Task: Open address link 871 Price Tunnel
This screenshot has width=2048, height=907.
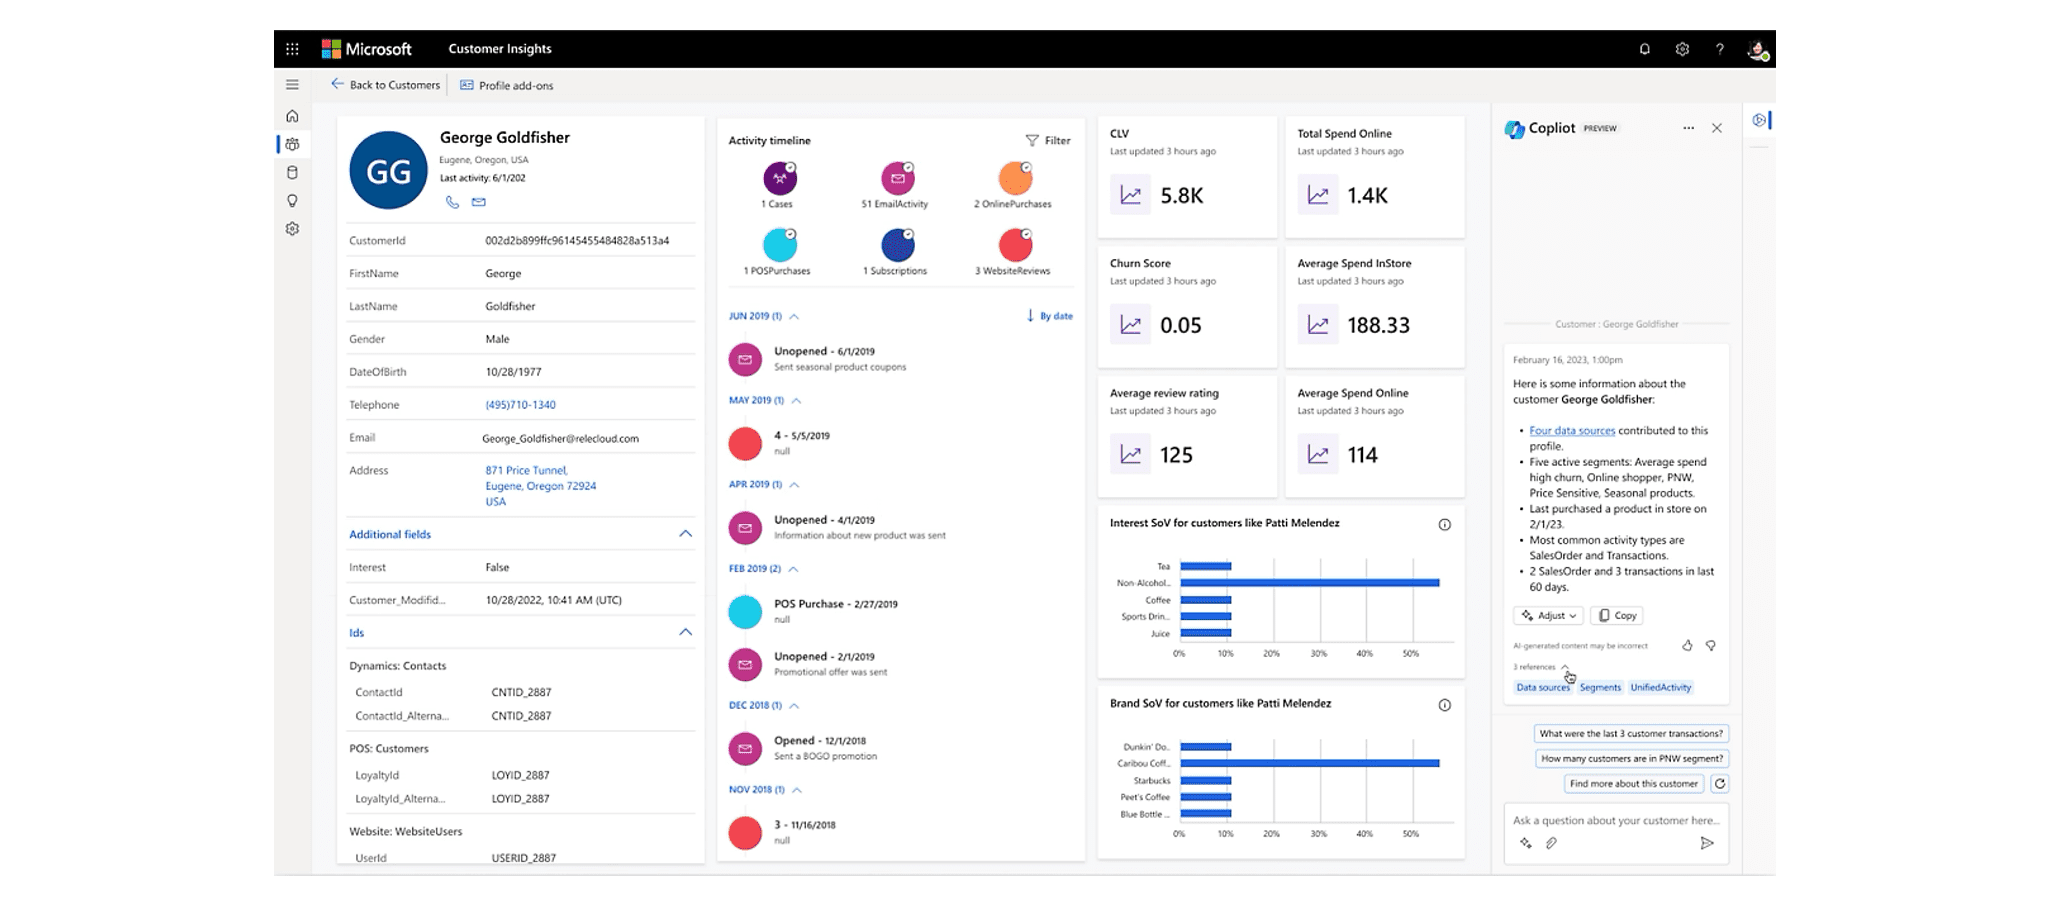Action: click(x=540, y=486)
